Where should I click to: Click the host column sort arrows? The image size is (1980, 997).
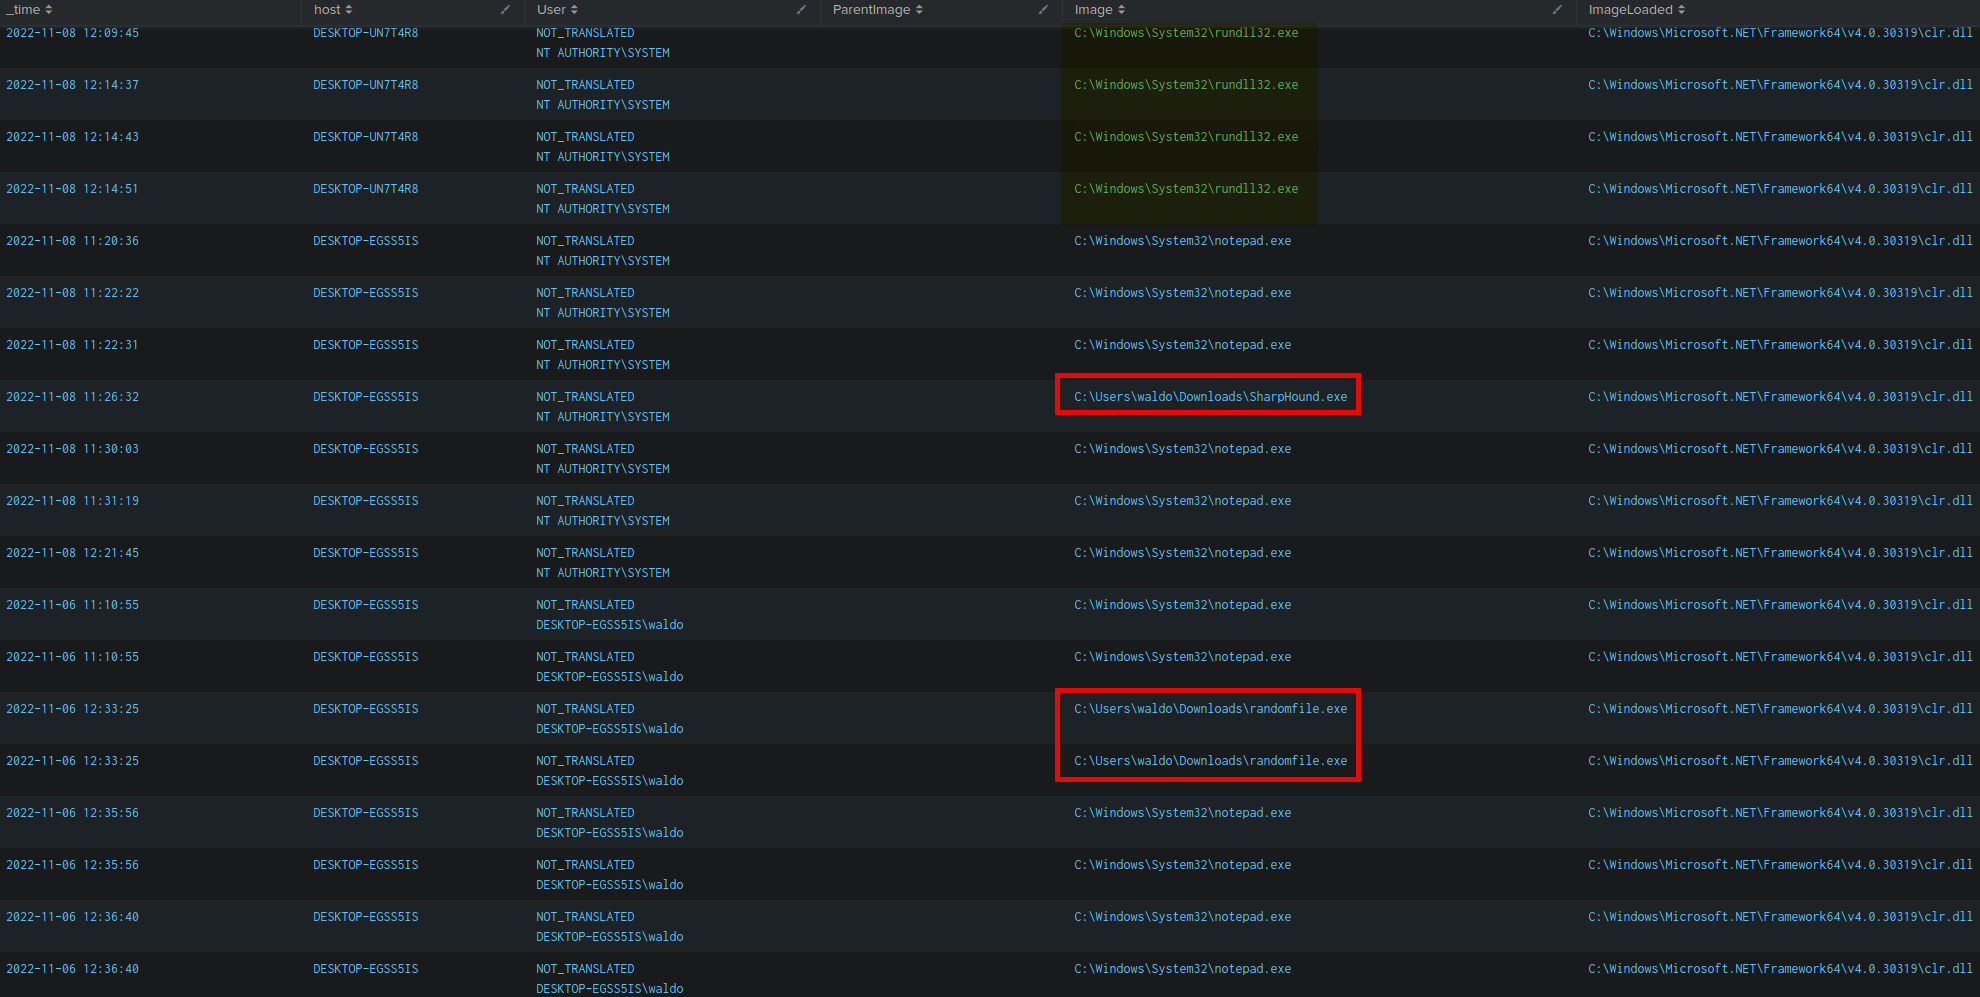[348, 10]
